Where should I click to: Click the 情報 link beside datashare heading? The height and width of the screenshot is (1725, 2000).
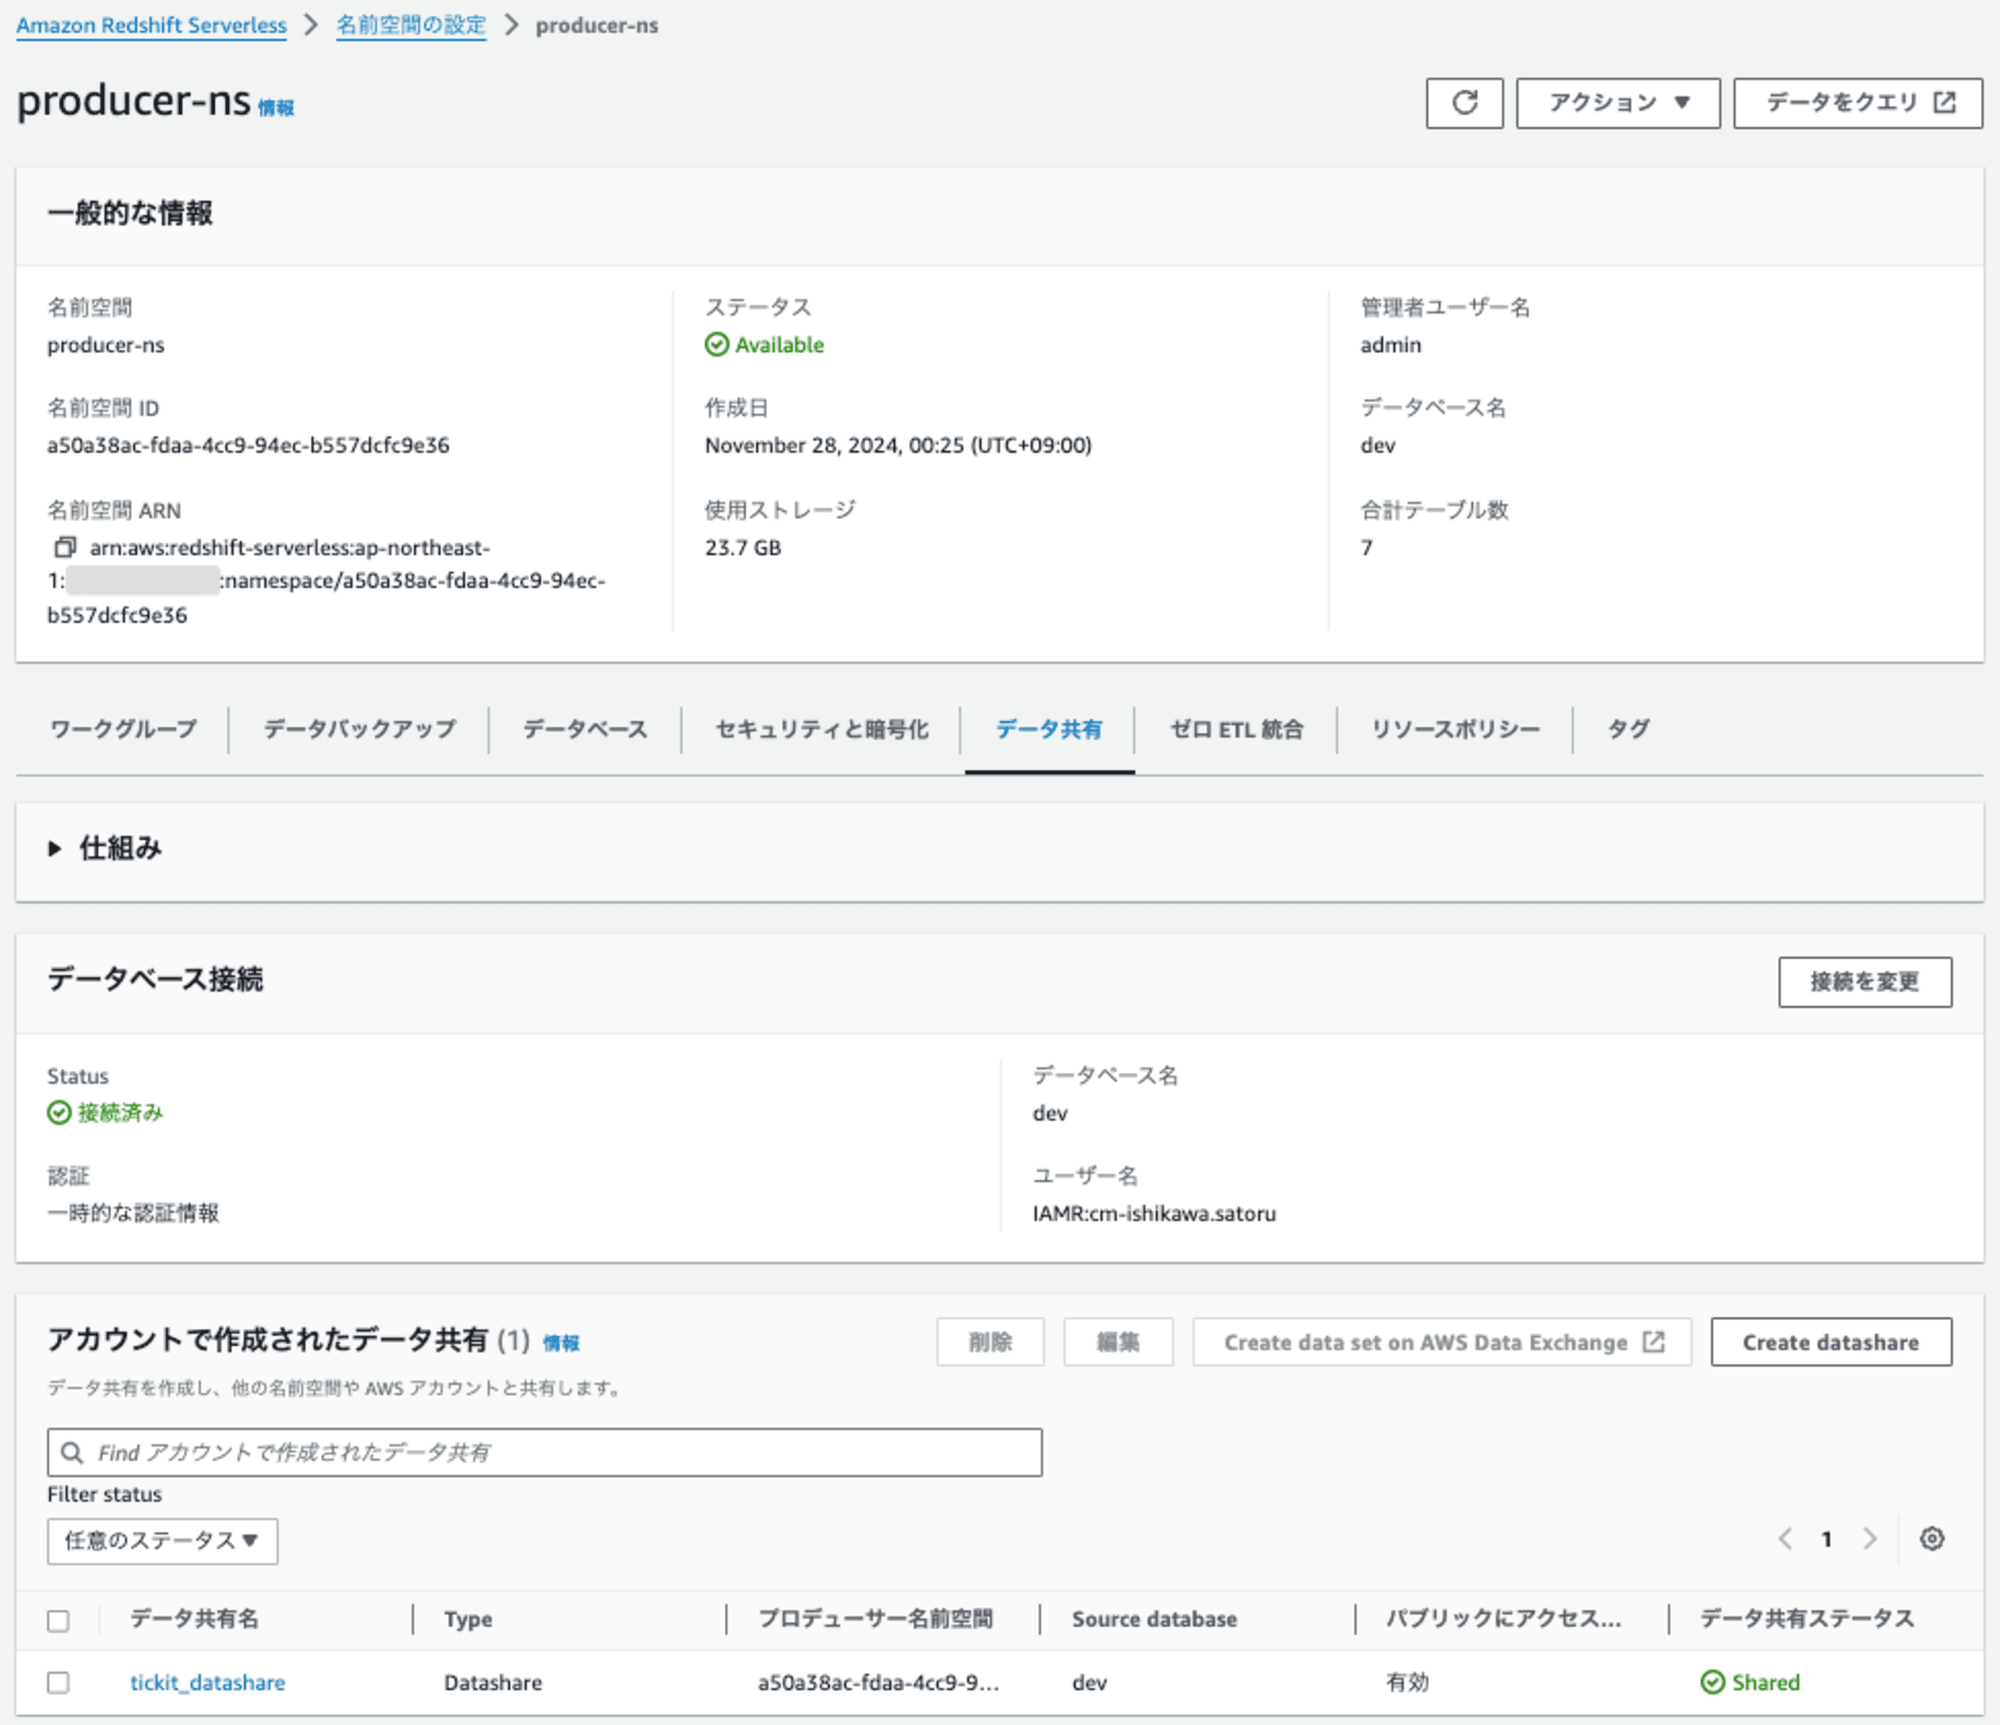tap(561, 1343)
